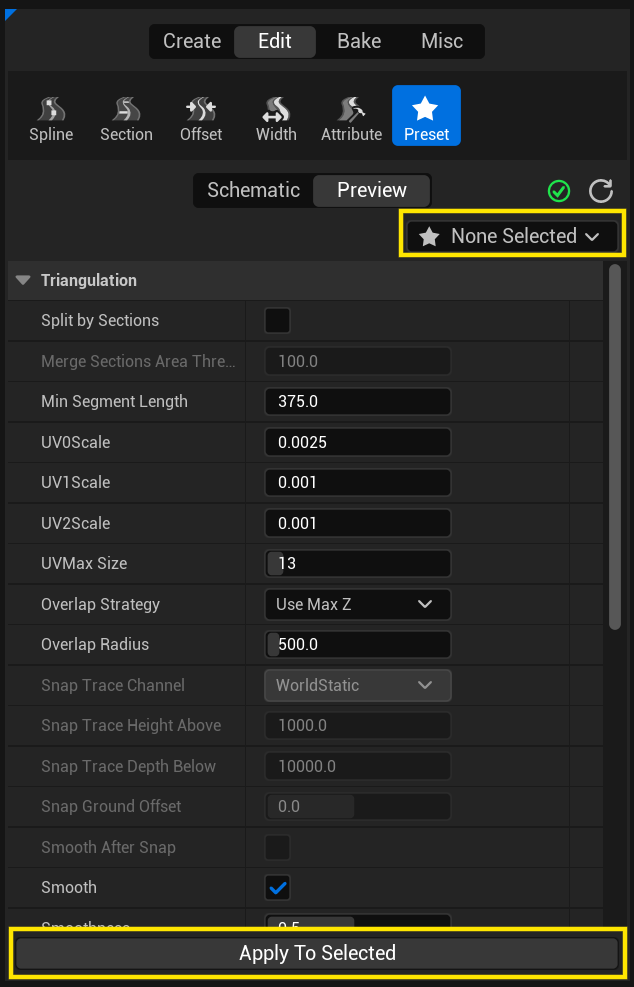
Task: Click the UV1Scale value field
Action: pos(358,482)
